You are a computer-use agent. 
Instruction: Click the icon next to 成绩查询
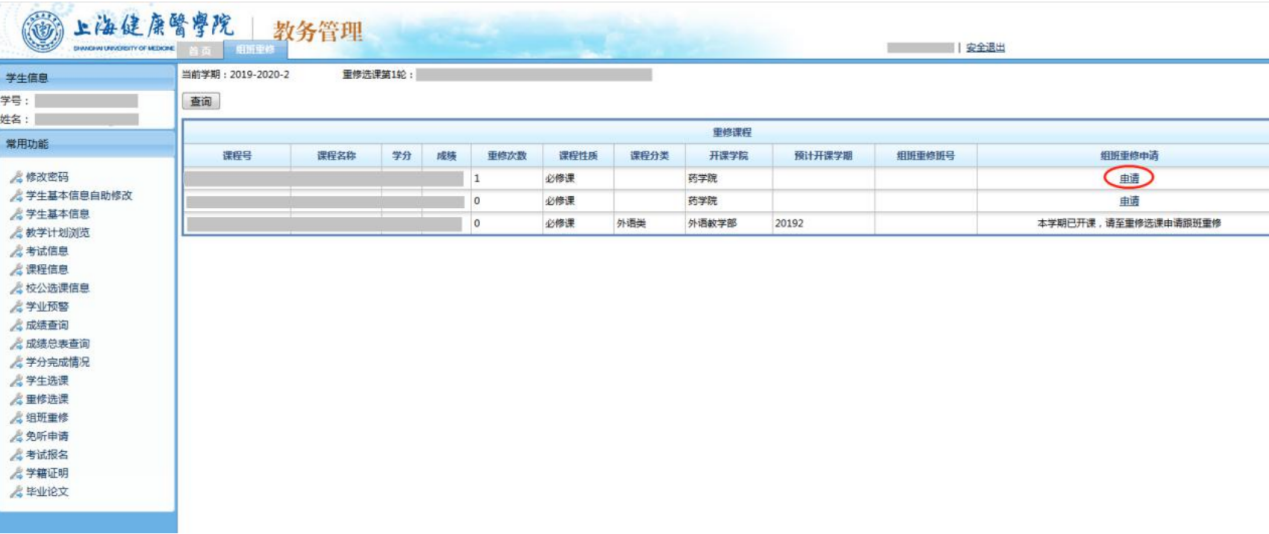click(16, 325)
